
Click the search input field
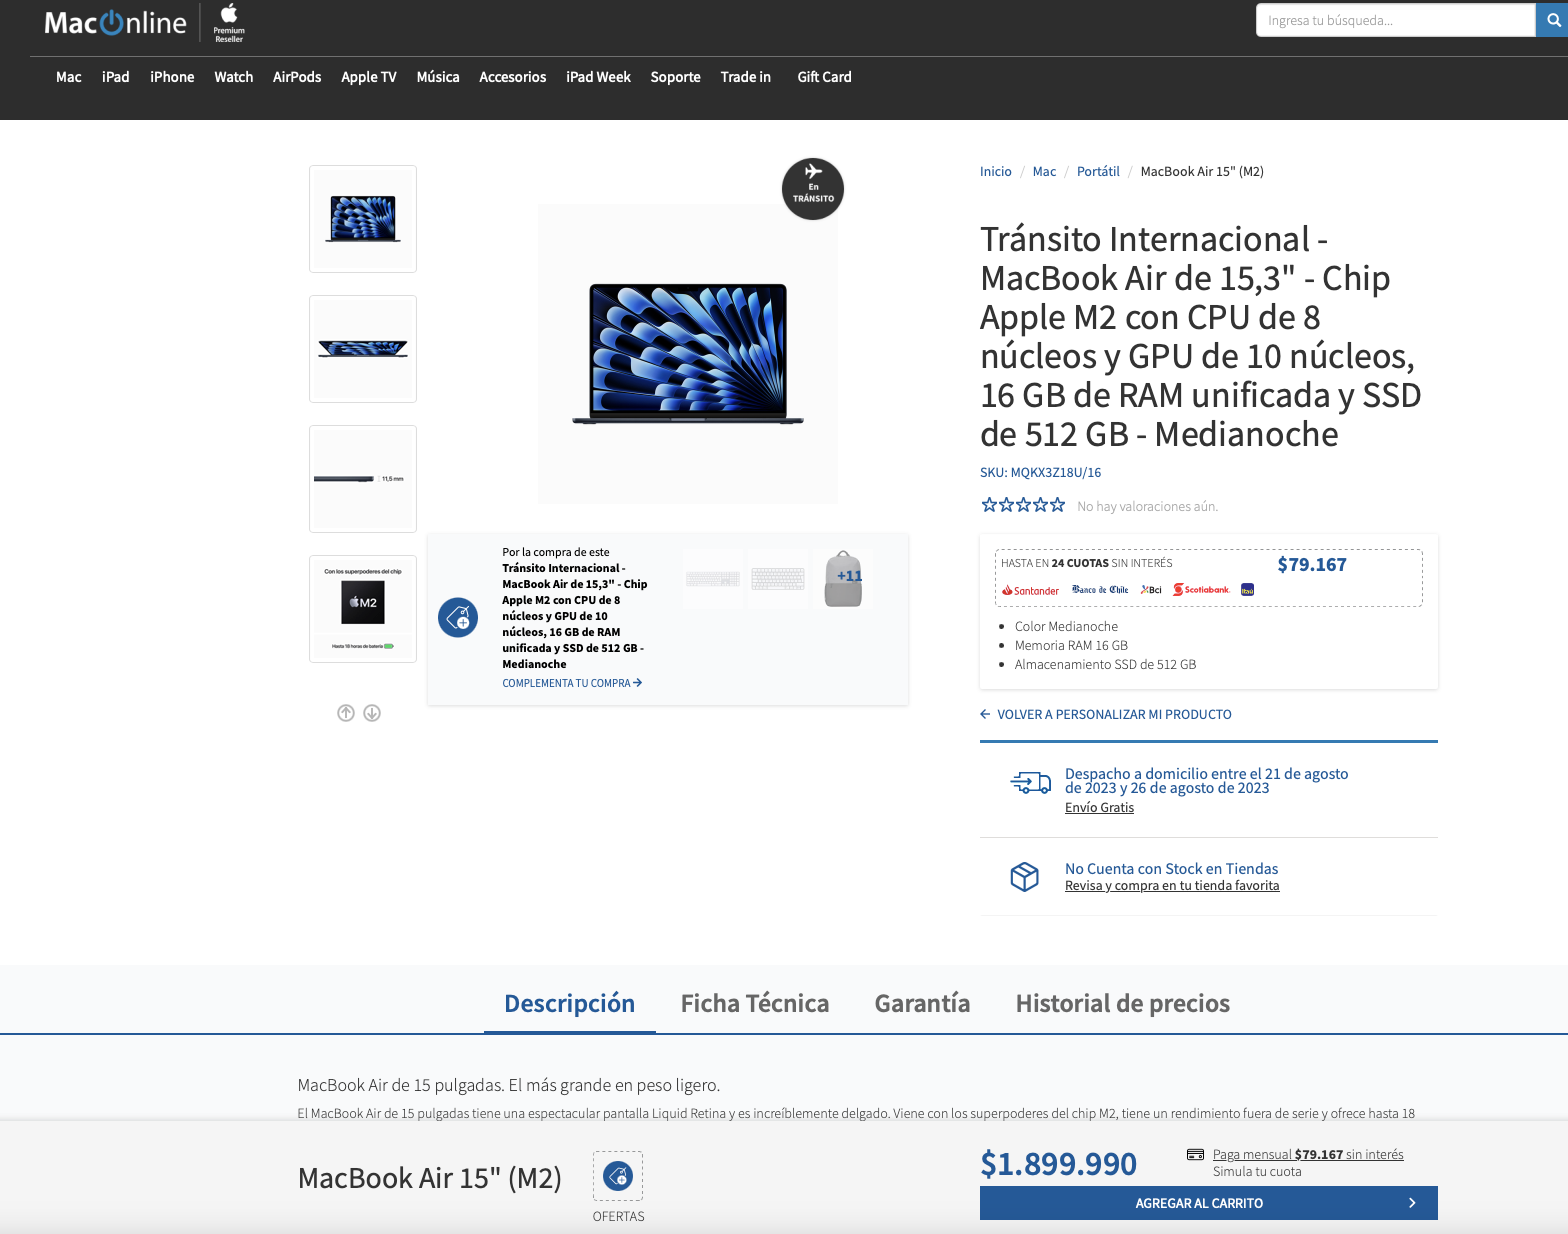pyautogui.click(x=1396, y=20)
